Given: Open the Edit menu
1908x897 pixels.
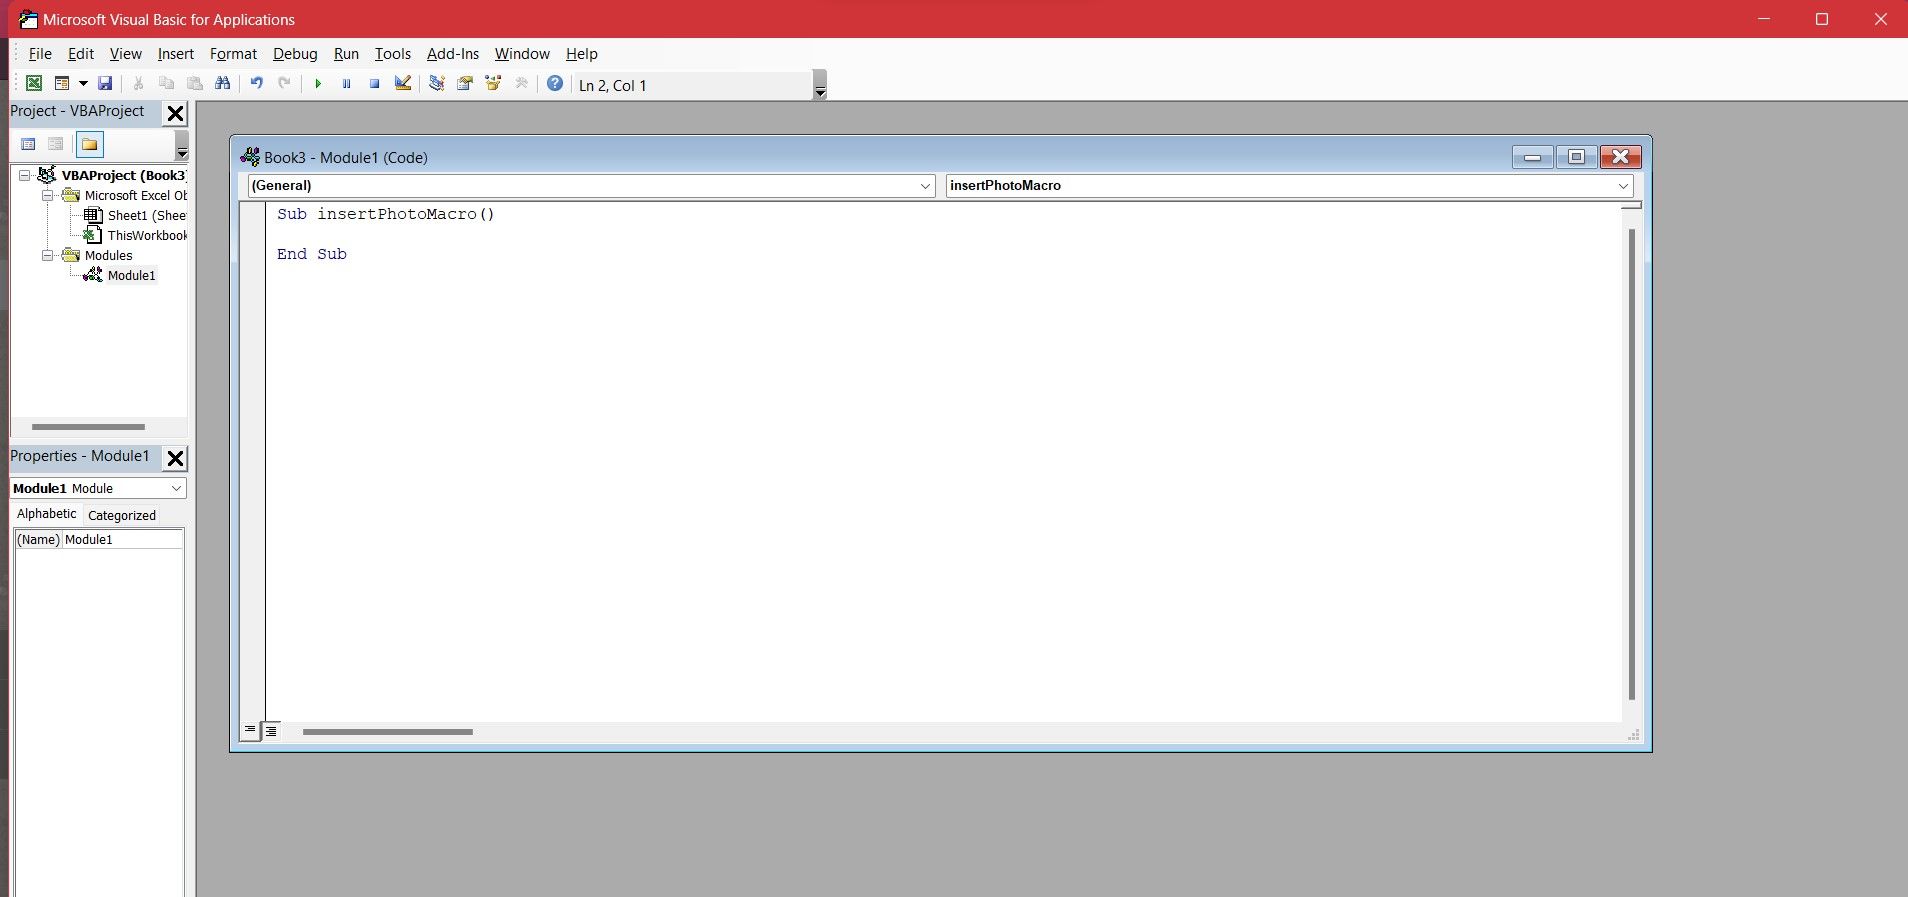Looking at the screenshot, I should [x=81, y=54].
